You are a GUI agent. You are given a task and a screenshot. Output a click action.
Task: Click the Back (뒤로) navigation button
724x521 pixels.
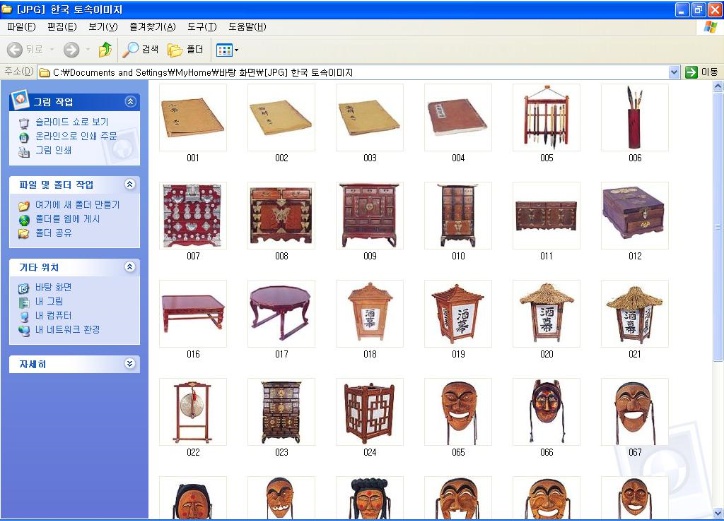[x=25, y=49]
